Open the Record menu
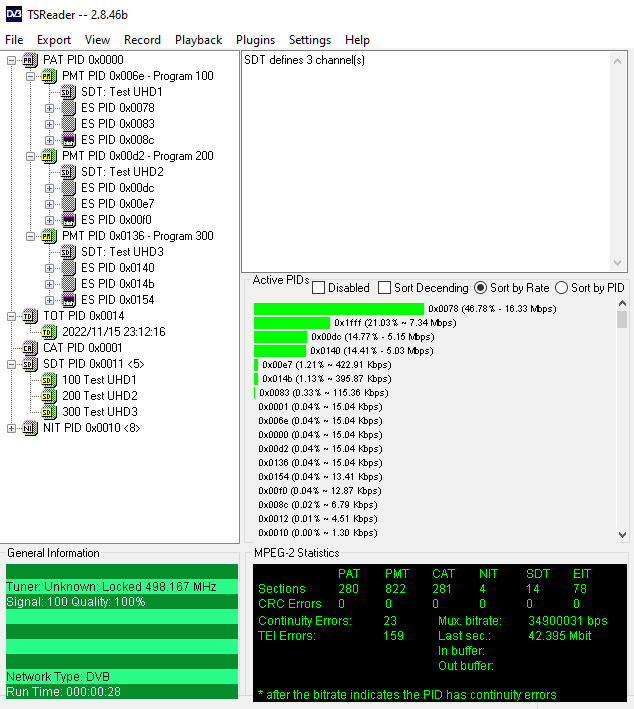This screenshot has height=709, width=634. click(142, 40)
